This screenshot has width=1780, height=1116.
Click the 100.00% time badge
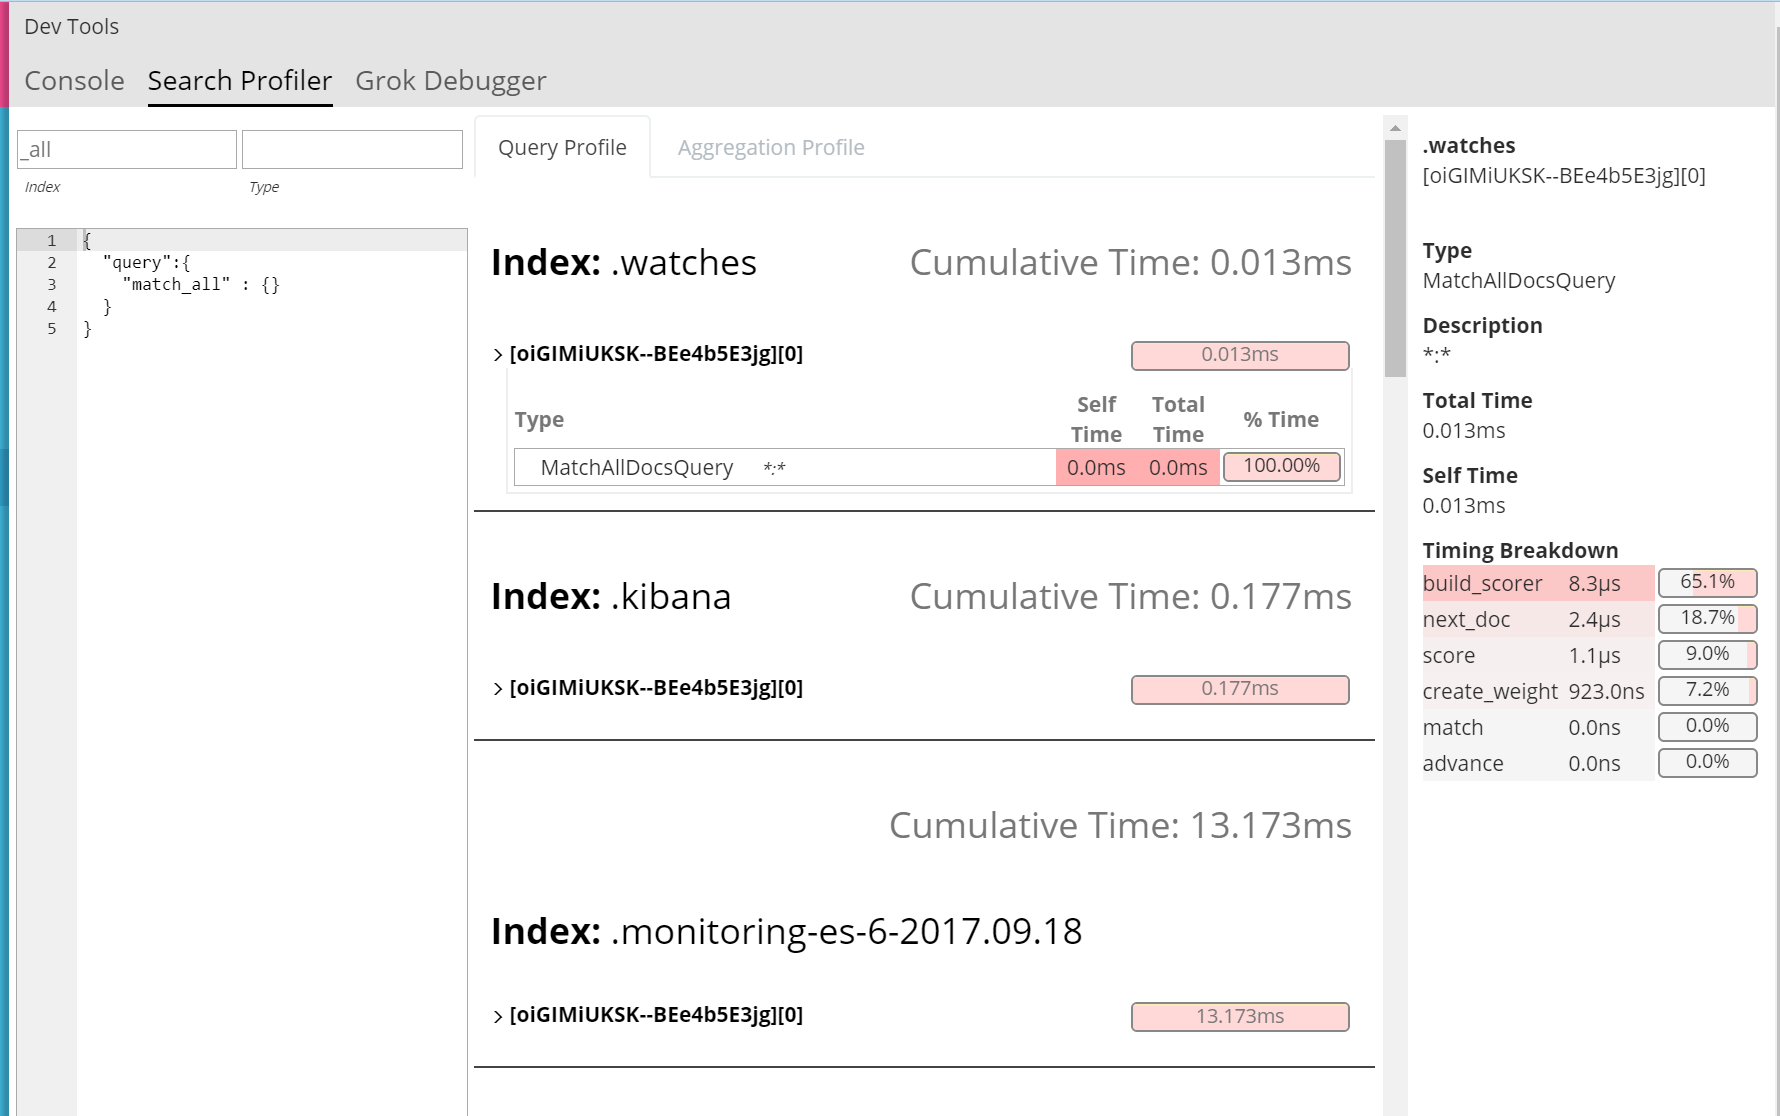pos(1282,466)
